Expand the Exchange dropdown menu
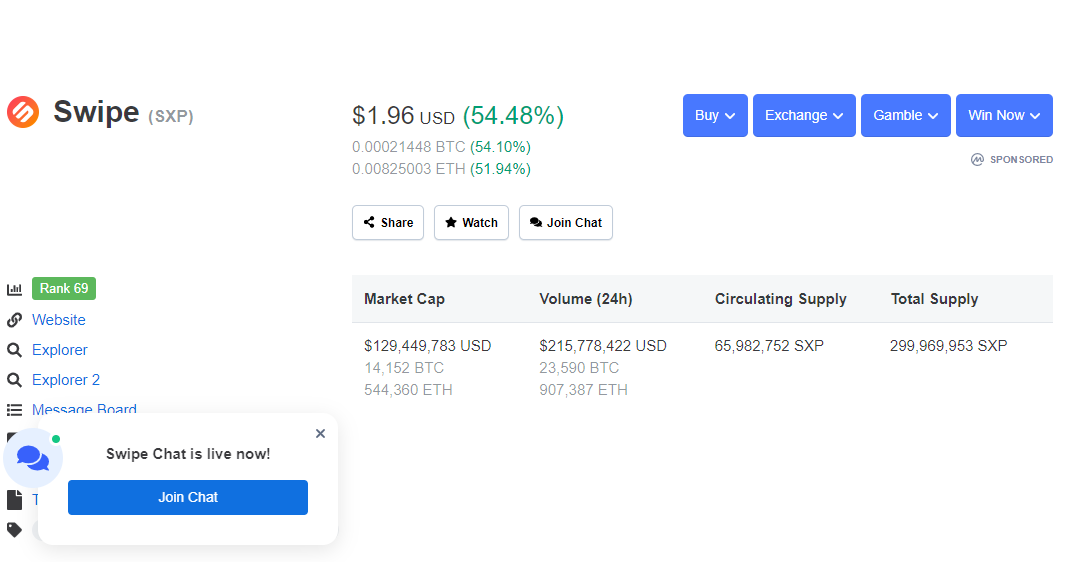The image size is (1078, 562). (x=804, y=116)
